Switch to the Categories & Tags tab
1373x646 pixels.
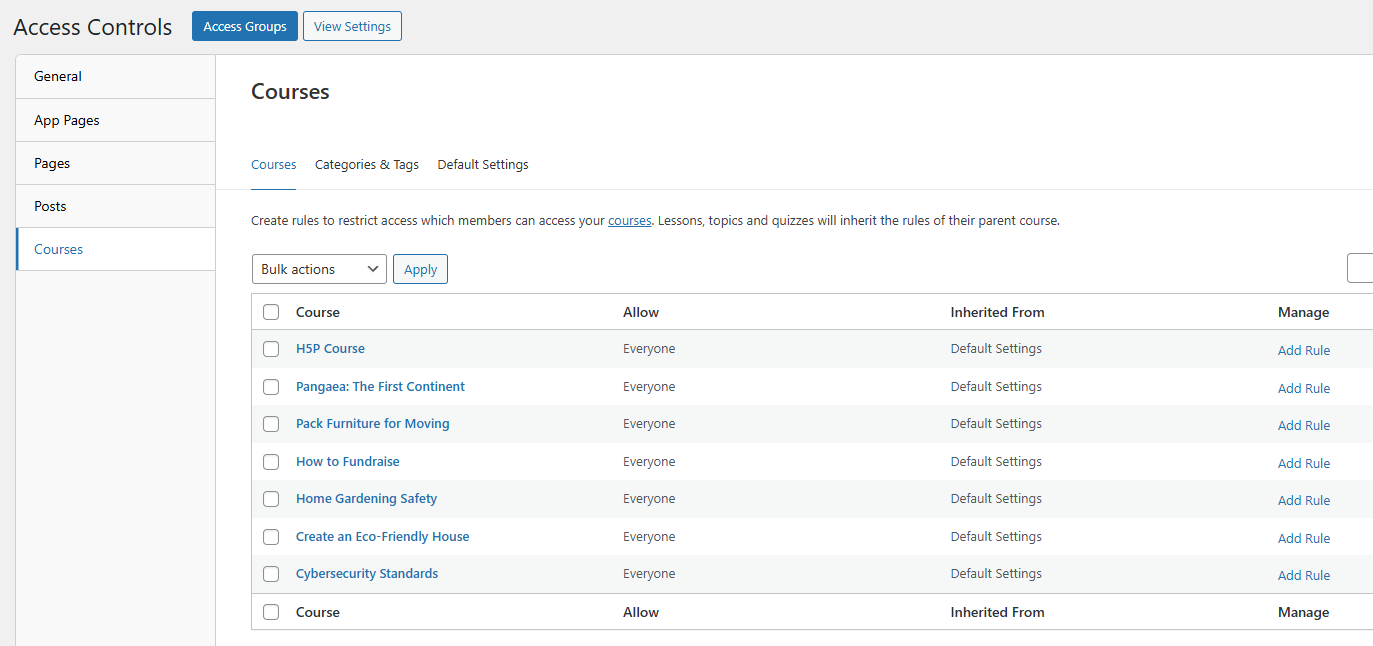(x=366, y=164)
